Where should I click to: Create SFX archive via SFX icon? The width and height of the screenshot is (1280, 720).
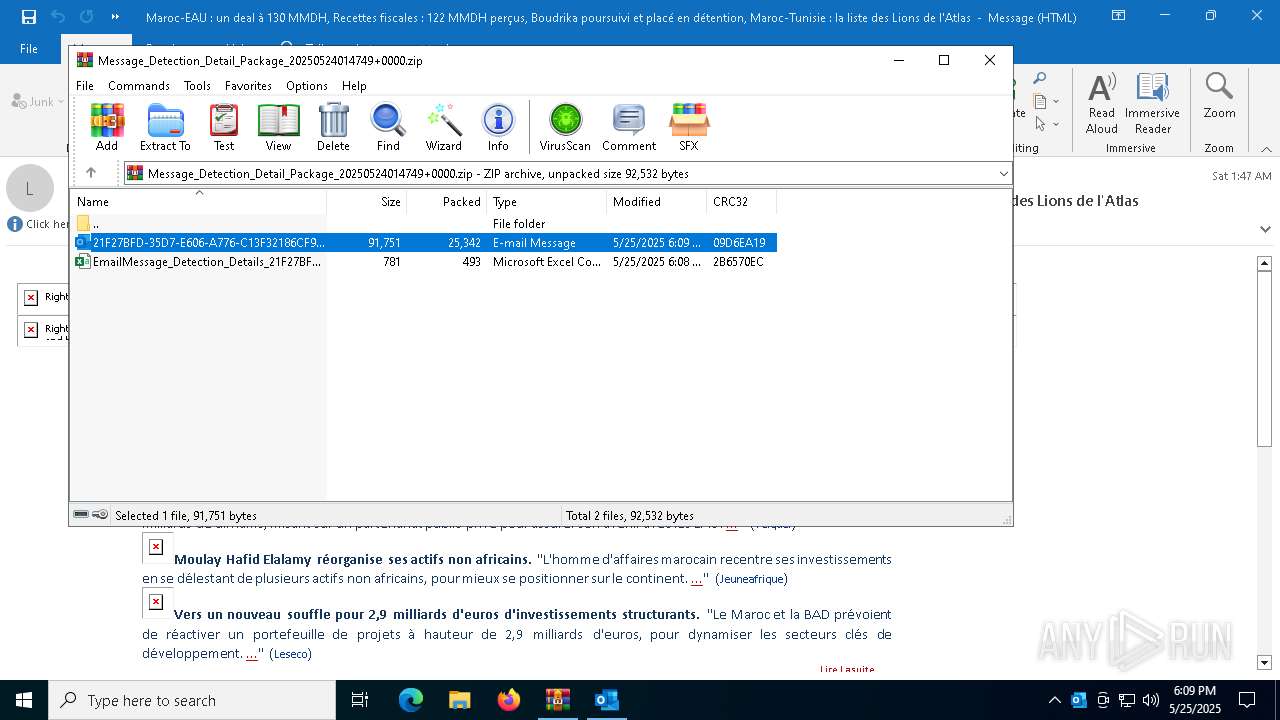coord(688,127)
